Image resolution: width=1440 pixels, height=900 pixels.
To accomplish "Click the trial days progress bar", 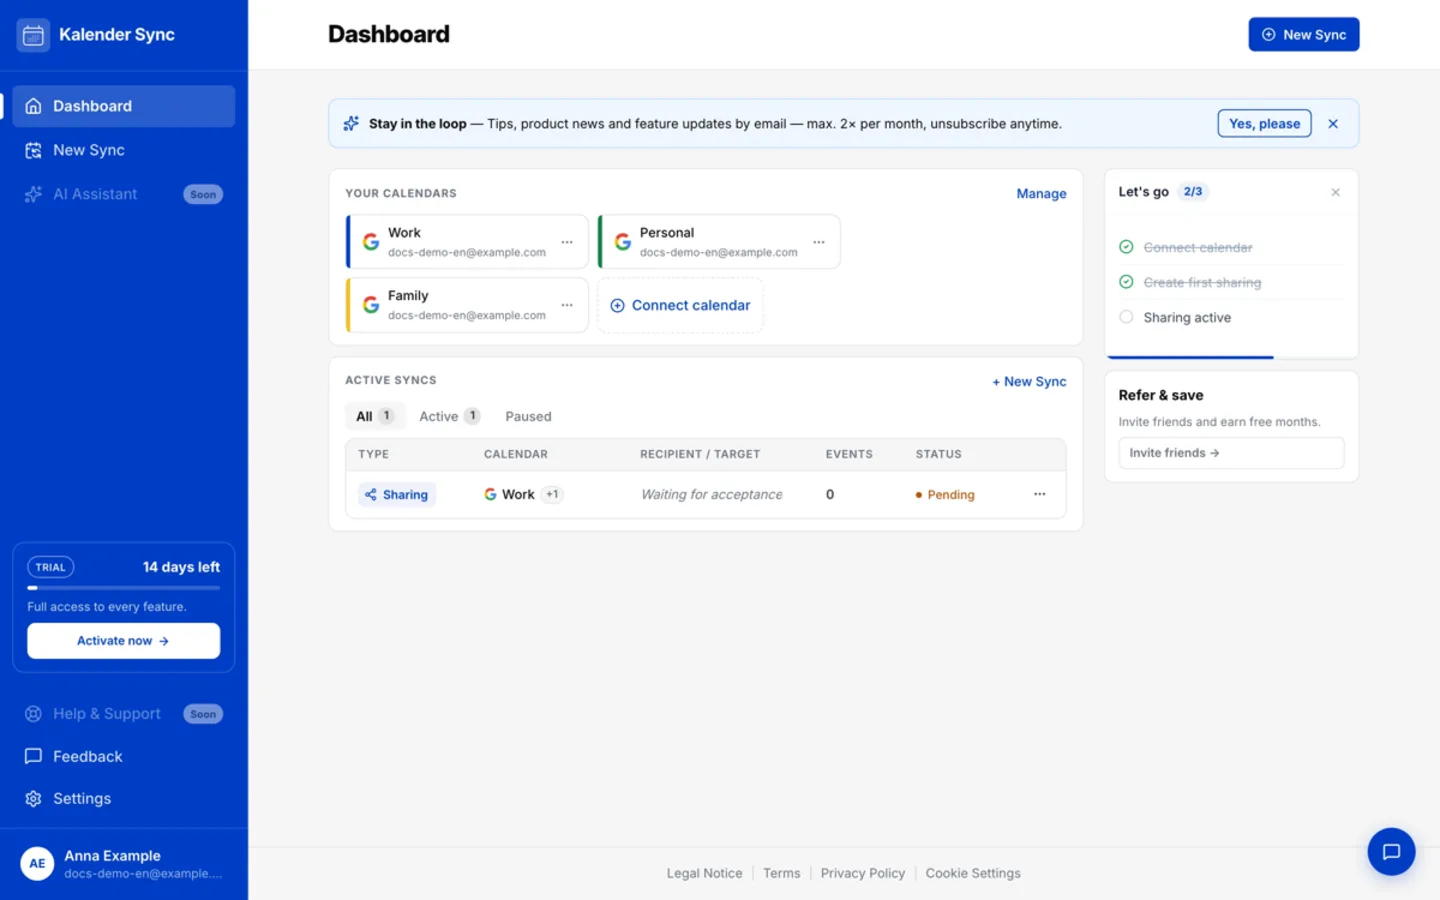I will click(124, 588).
